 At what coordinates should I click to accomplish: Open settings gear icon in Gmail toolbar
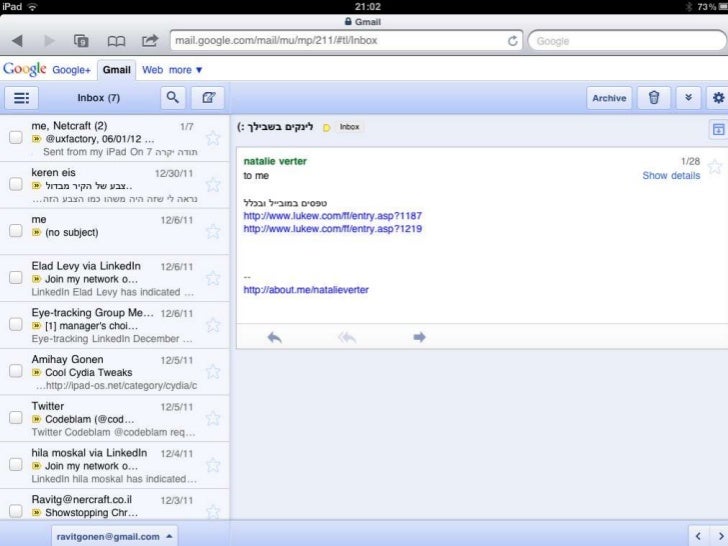(718, 98)
